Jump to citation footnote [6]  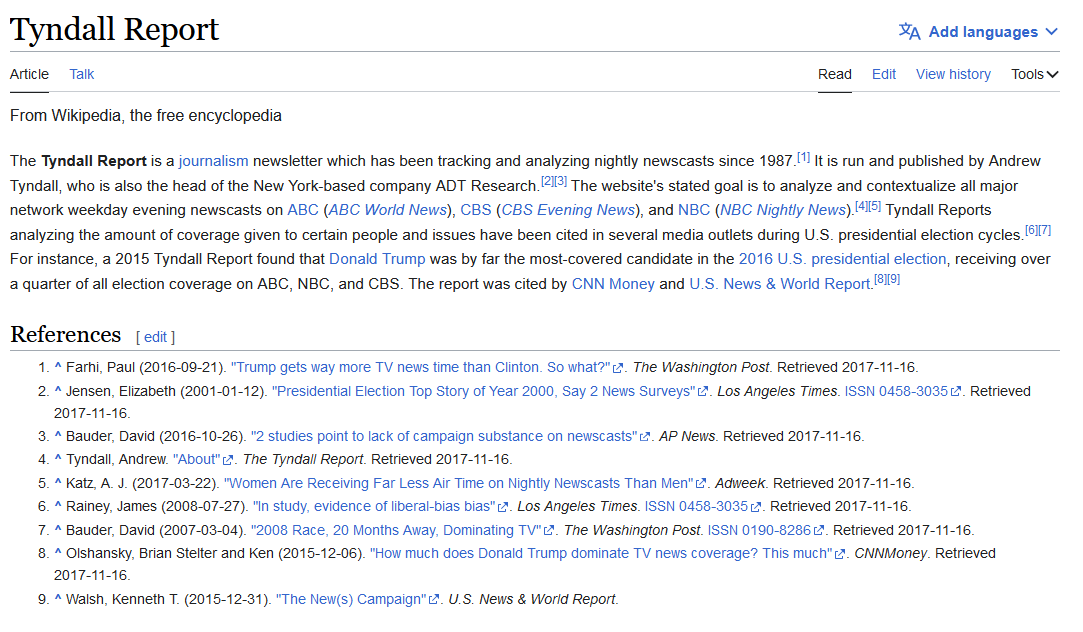(1031, 230)
